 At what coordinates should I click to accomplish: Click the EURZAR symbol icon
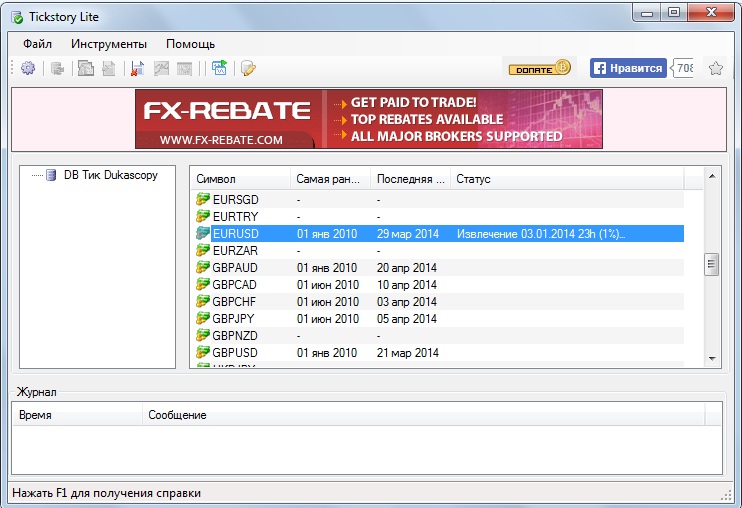[x=203, y=250]
